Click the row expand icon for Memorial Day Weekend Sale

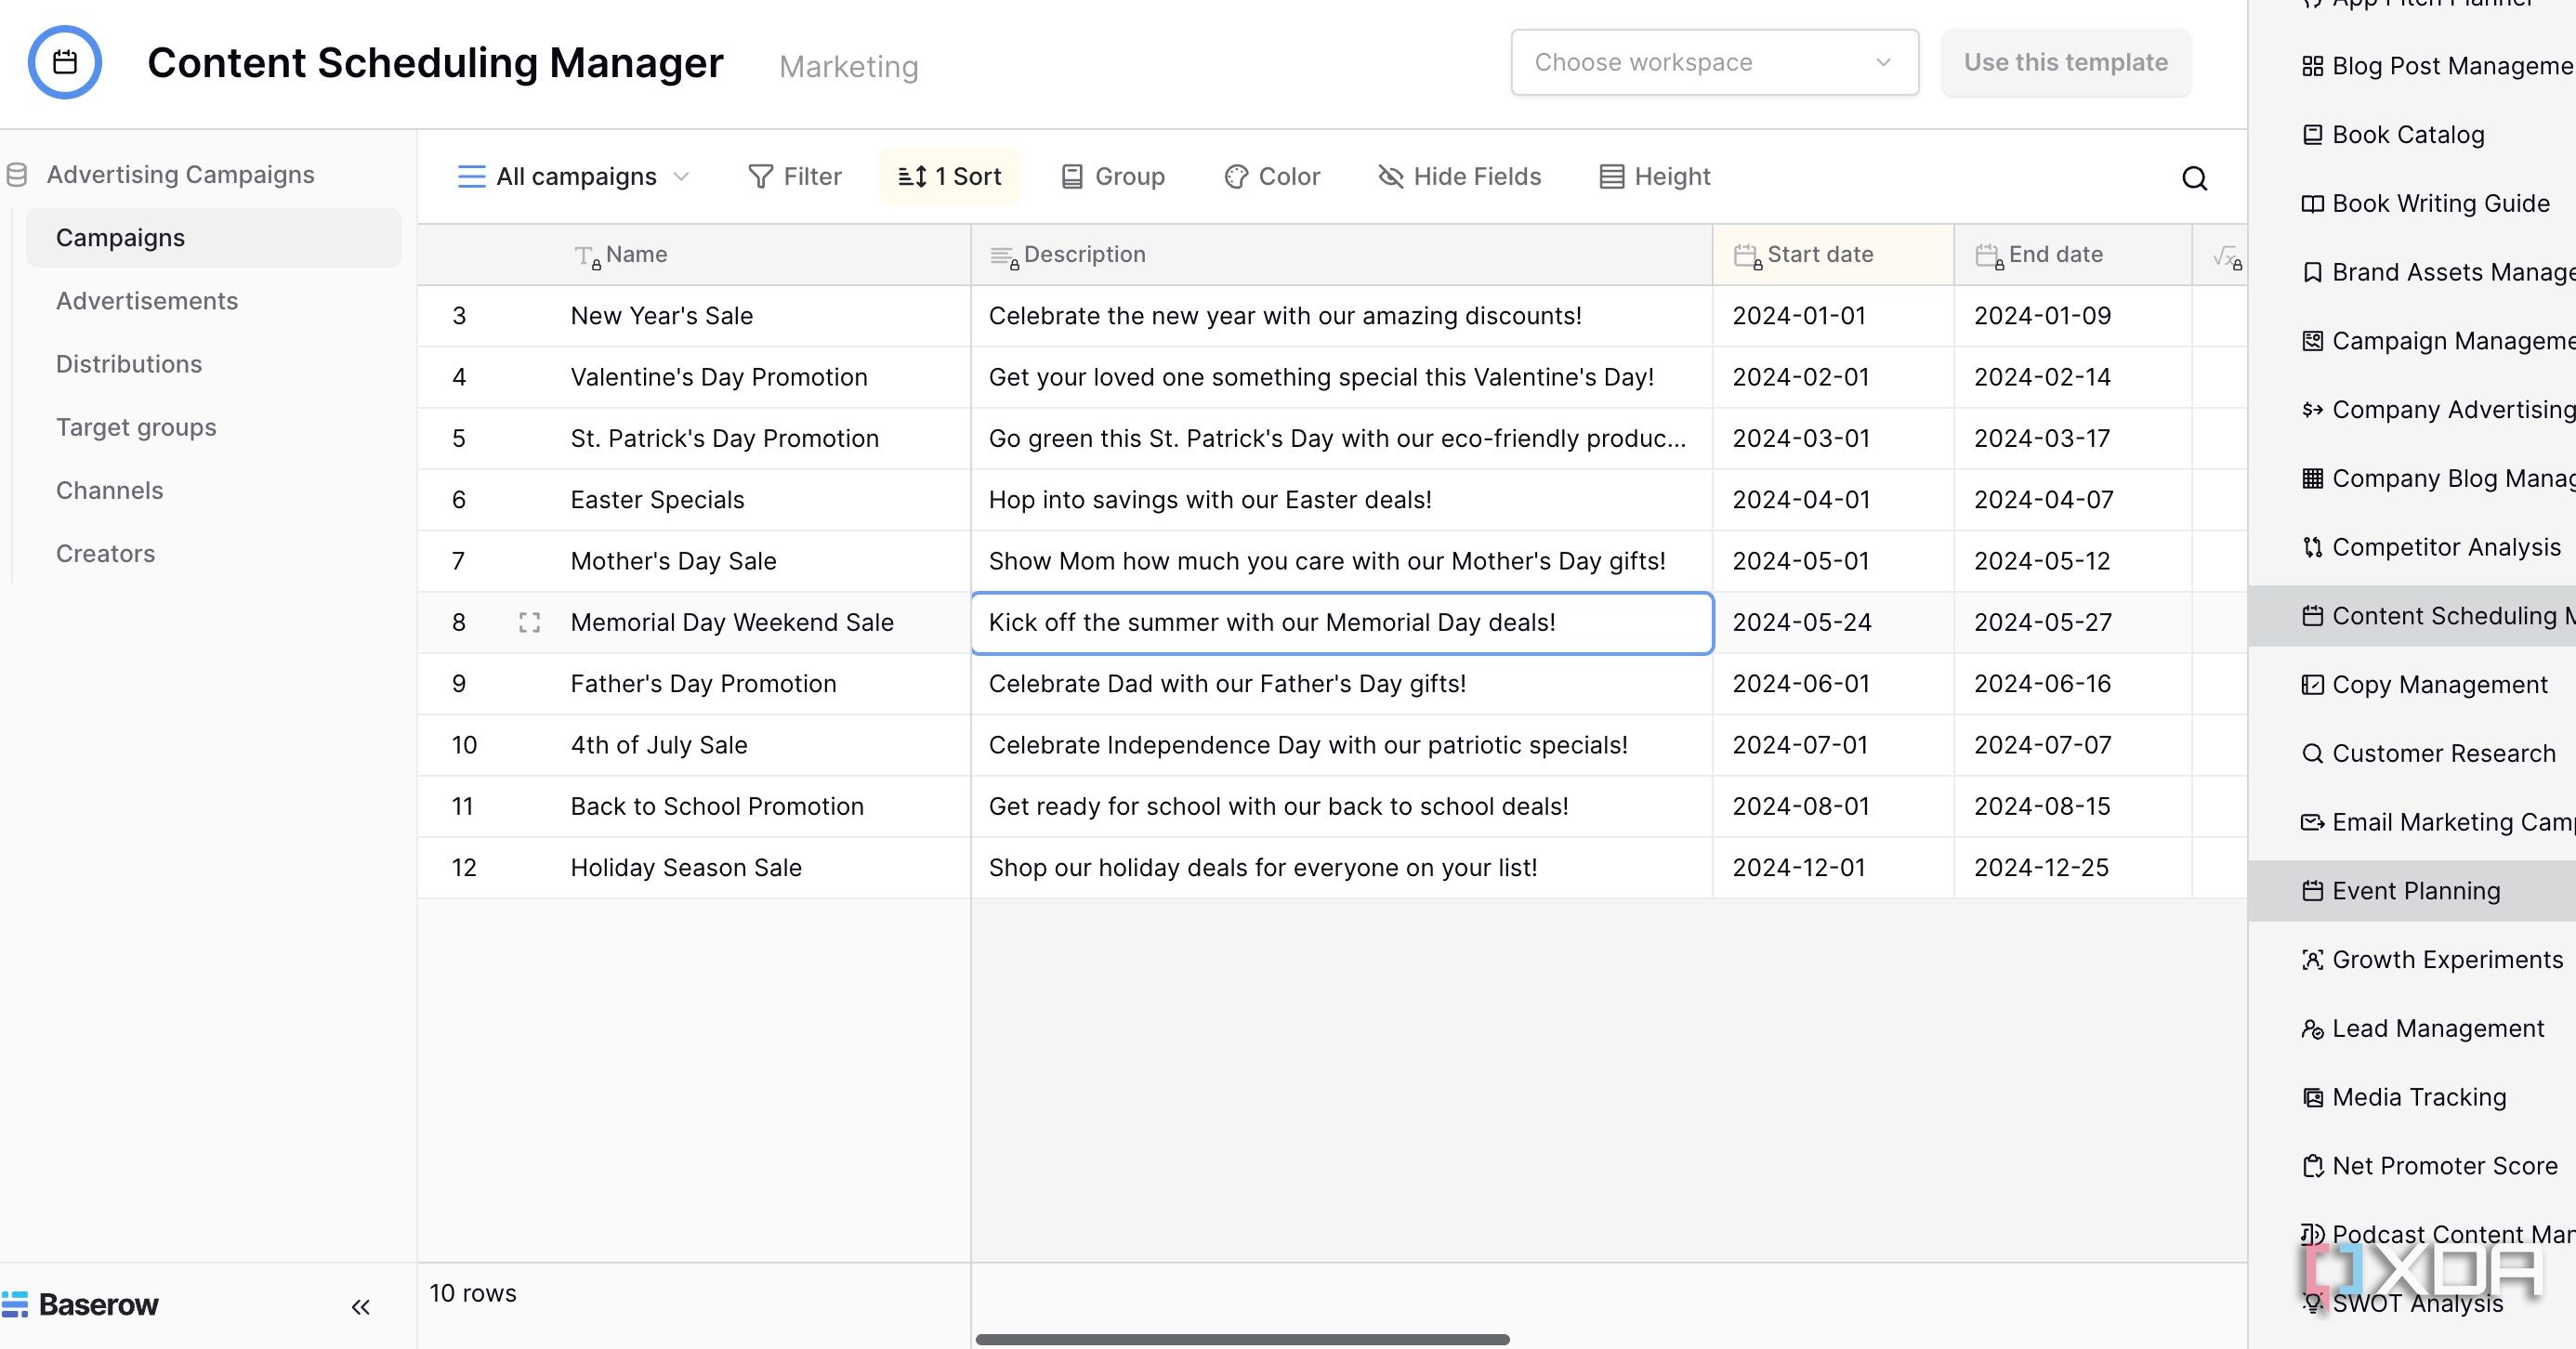529,623
